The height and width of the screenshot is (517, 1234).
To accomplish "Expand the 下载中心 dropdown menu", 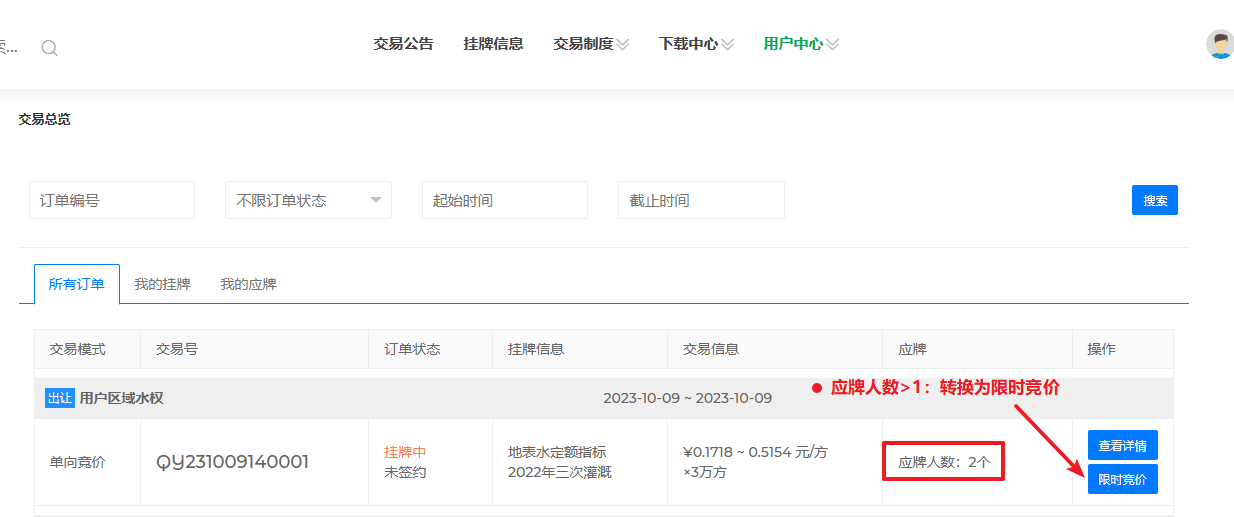I will [x=697, y=44].
